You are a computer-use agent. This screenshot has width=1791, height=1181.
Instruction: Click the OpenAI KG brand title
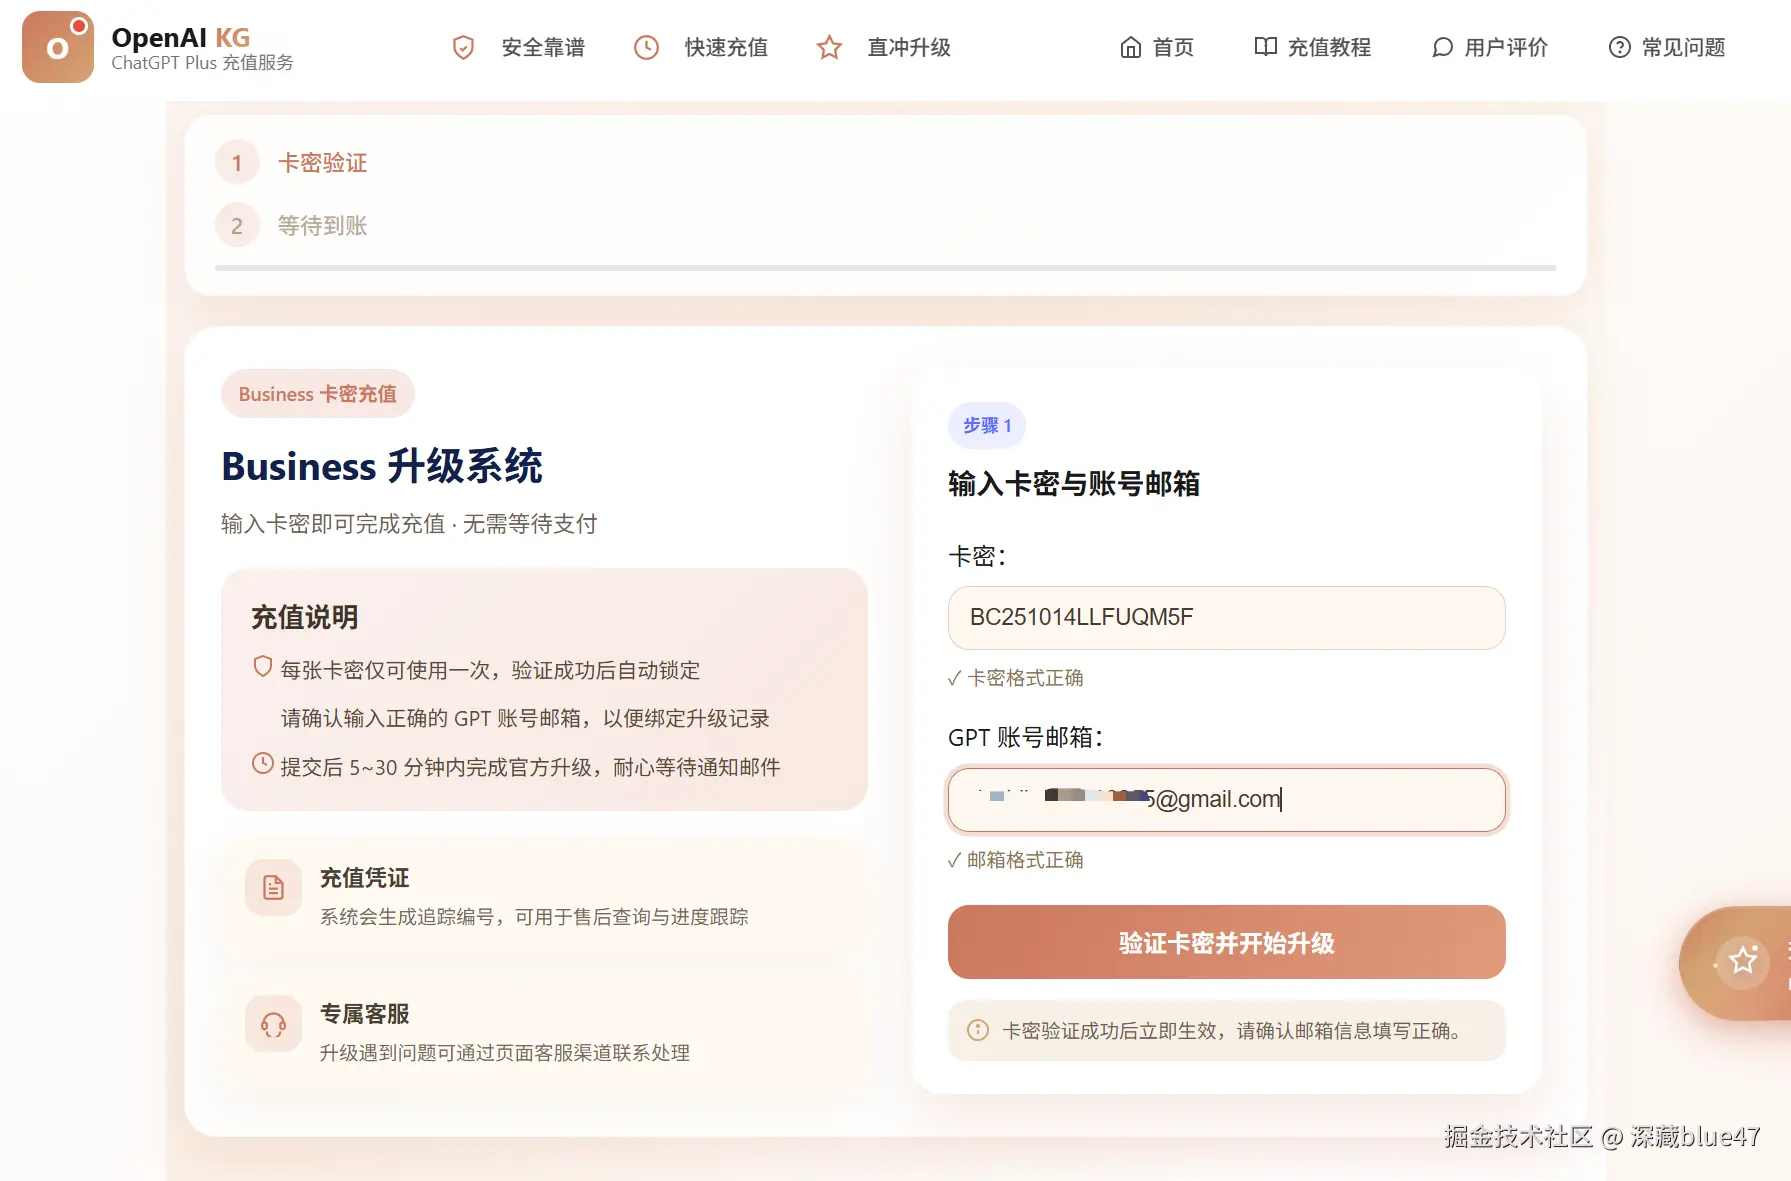pos(181,38)
